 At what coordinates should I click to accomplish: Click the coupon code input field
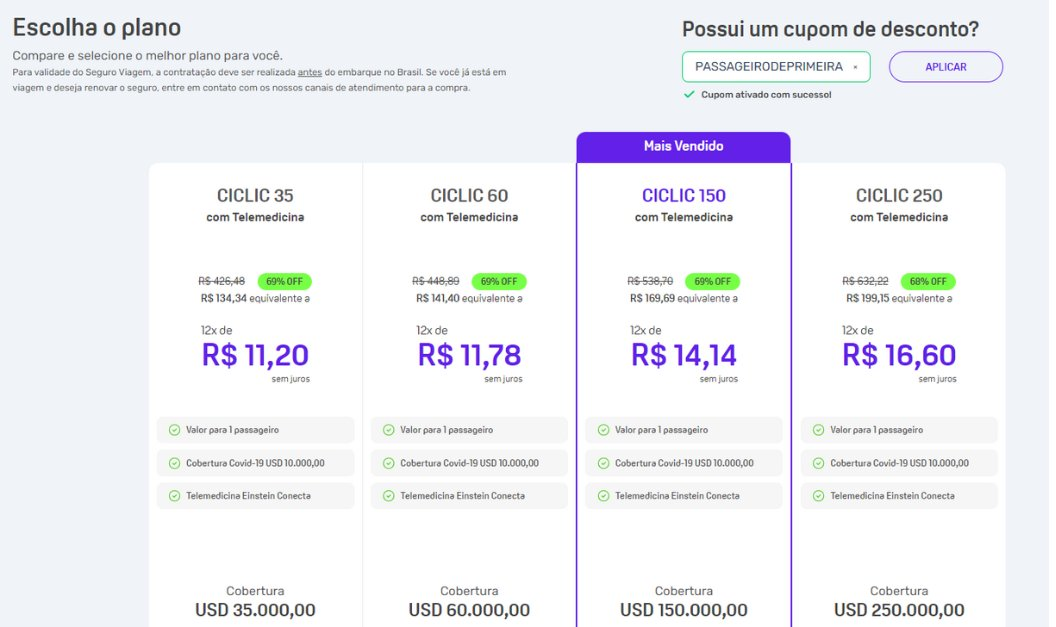coord(776,67)
